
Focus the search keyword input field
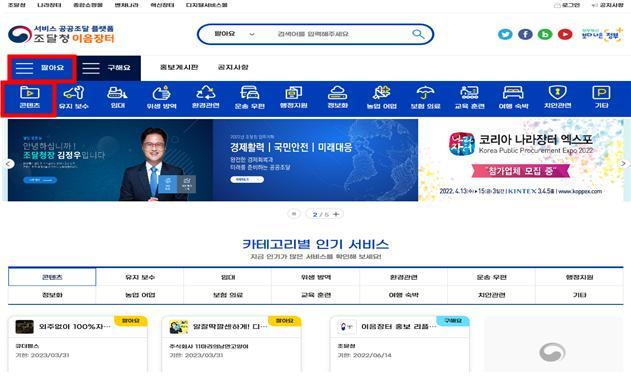[342, 34]
